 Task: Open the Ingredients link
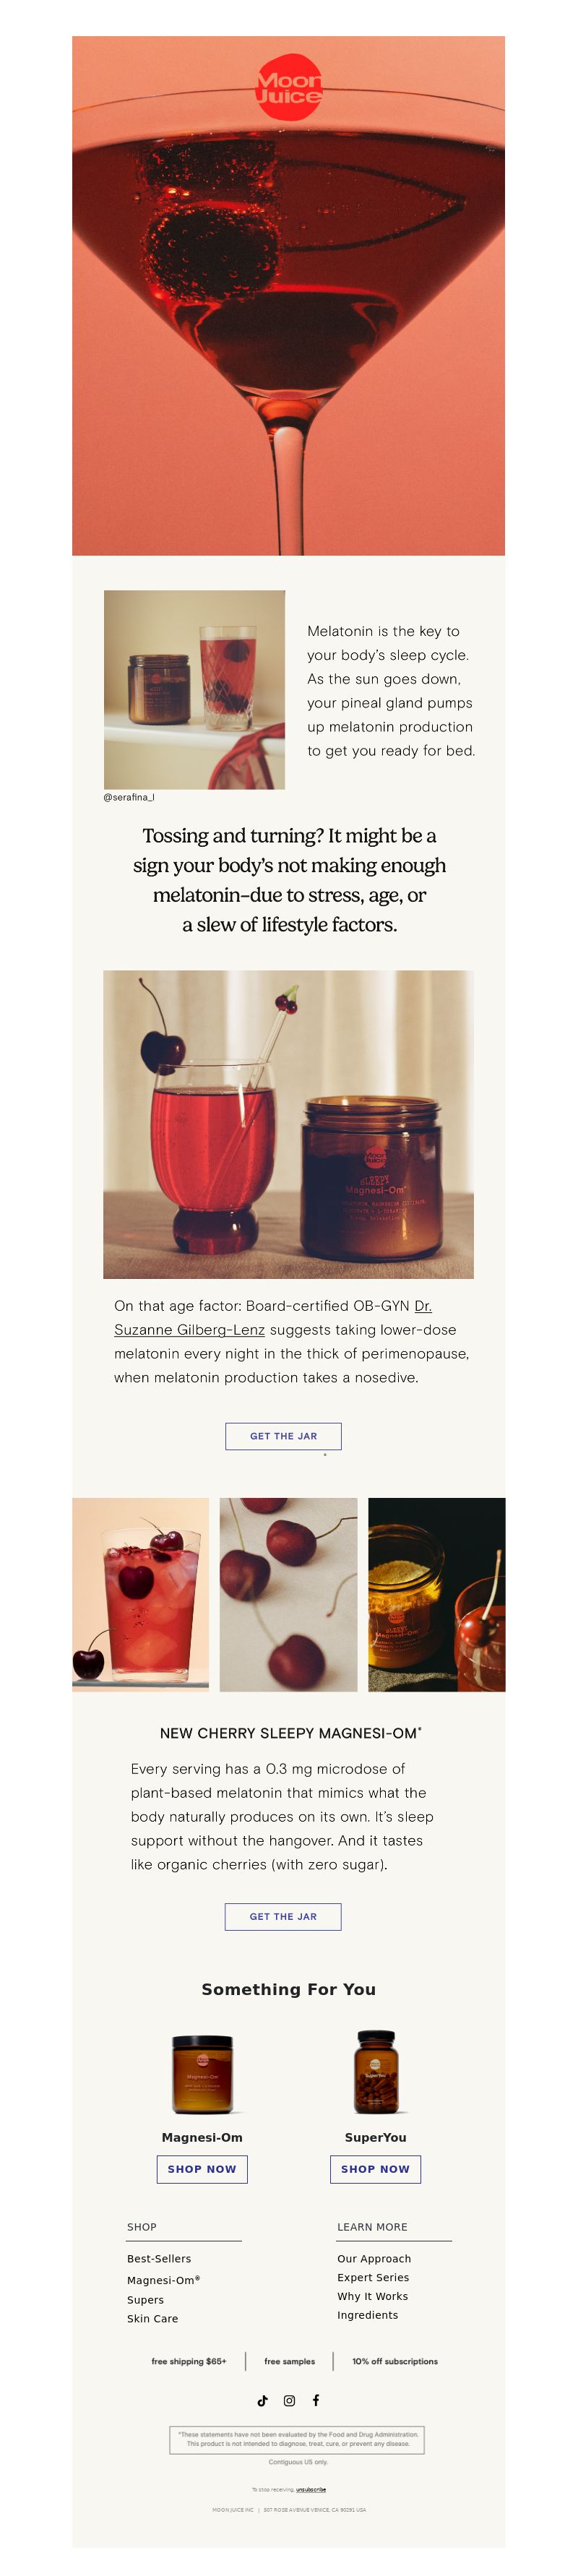click(x=367, y=2315)
